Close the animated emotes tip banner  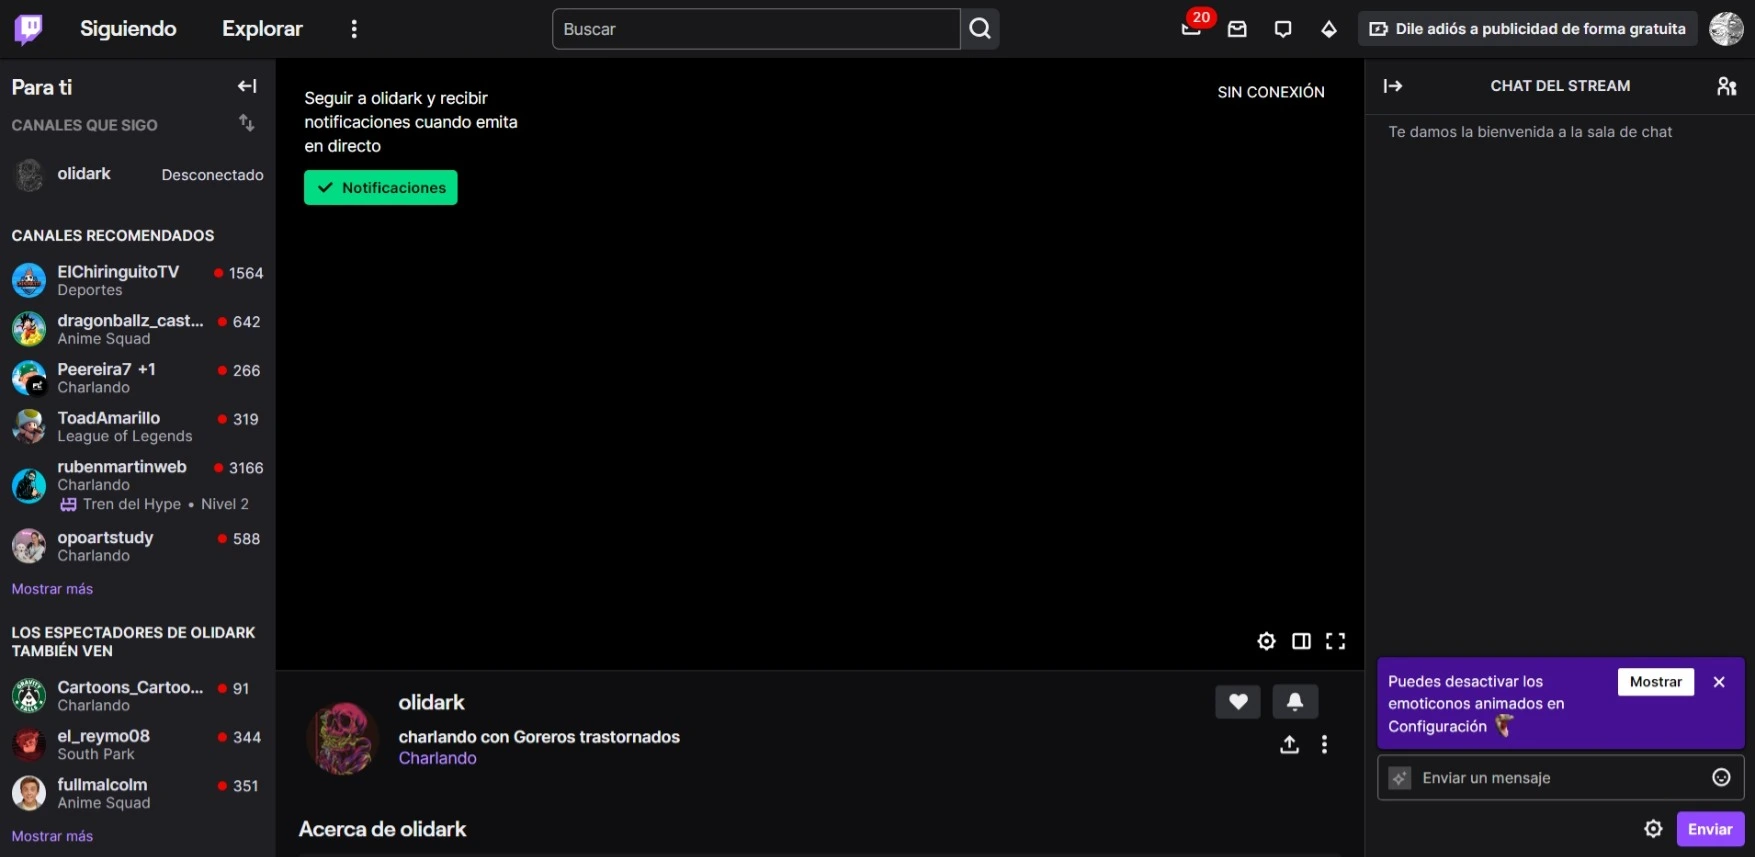(1719, 682)
